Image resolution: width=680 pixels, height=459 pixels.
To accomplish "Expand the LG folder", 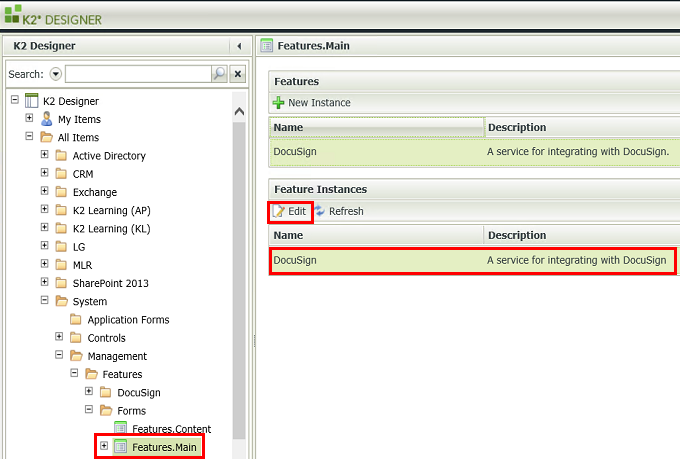I will (44, 246).
